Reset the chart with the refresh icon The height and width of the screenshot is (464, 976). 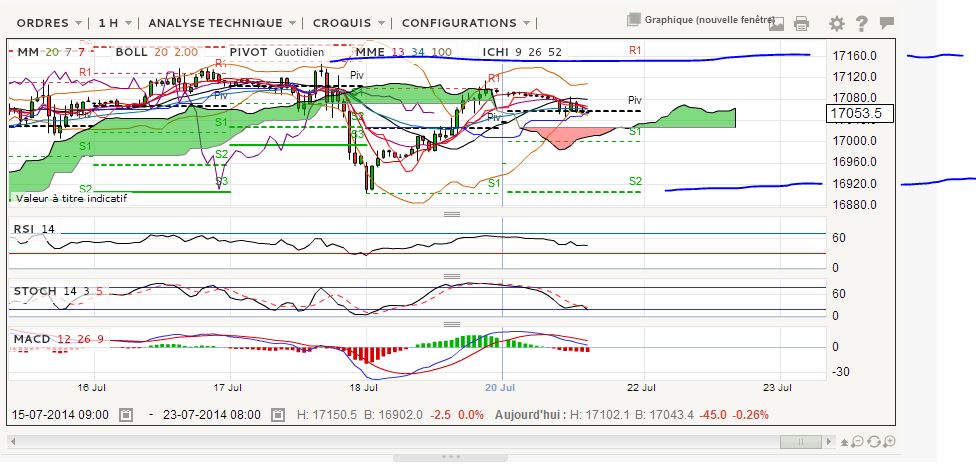click(873, 442)
